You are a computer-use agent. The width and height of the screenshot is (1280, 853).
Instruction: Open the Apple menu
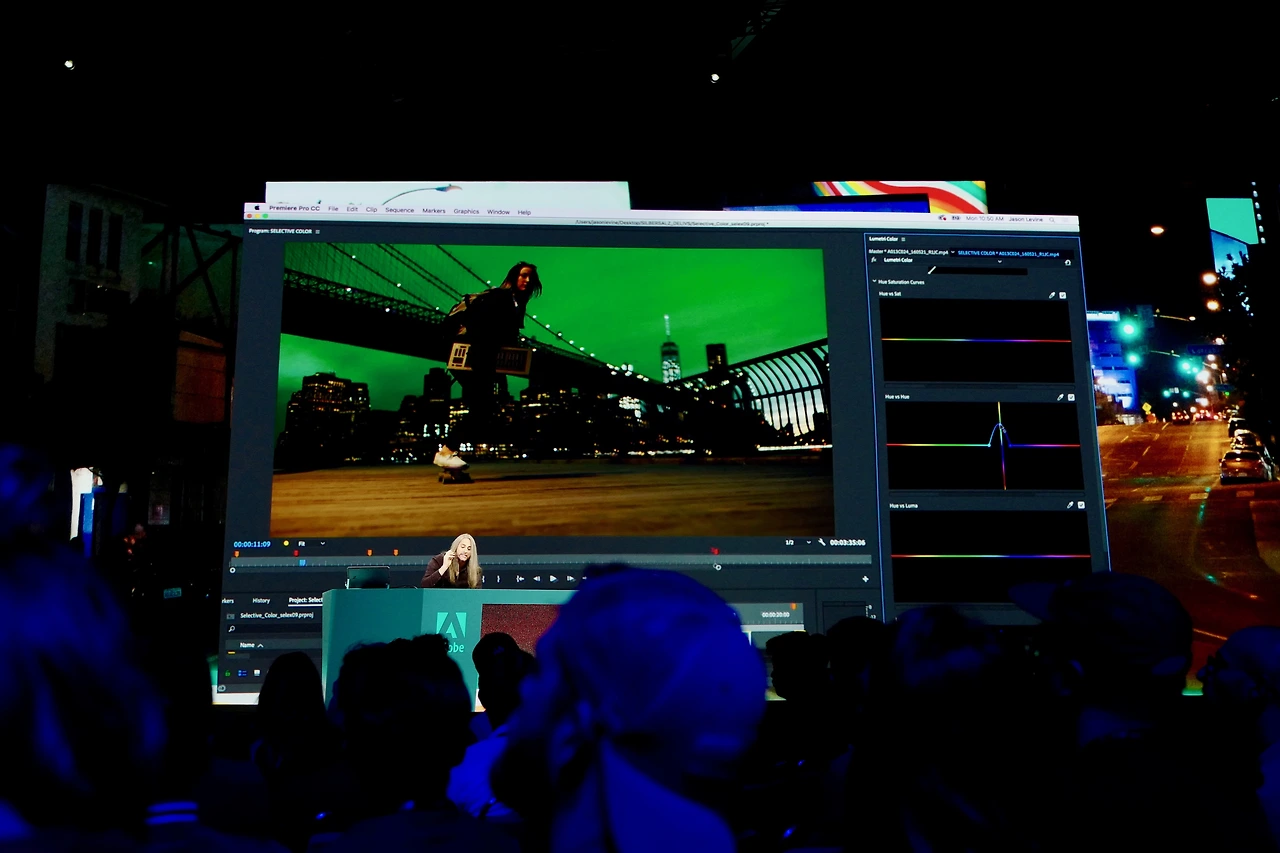click(x=258, y=208)
